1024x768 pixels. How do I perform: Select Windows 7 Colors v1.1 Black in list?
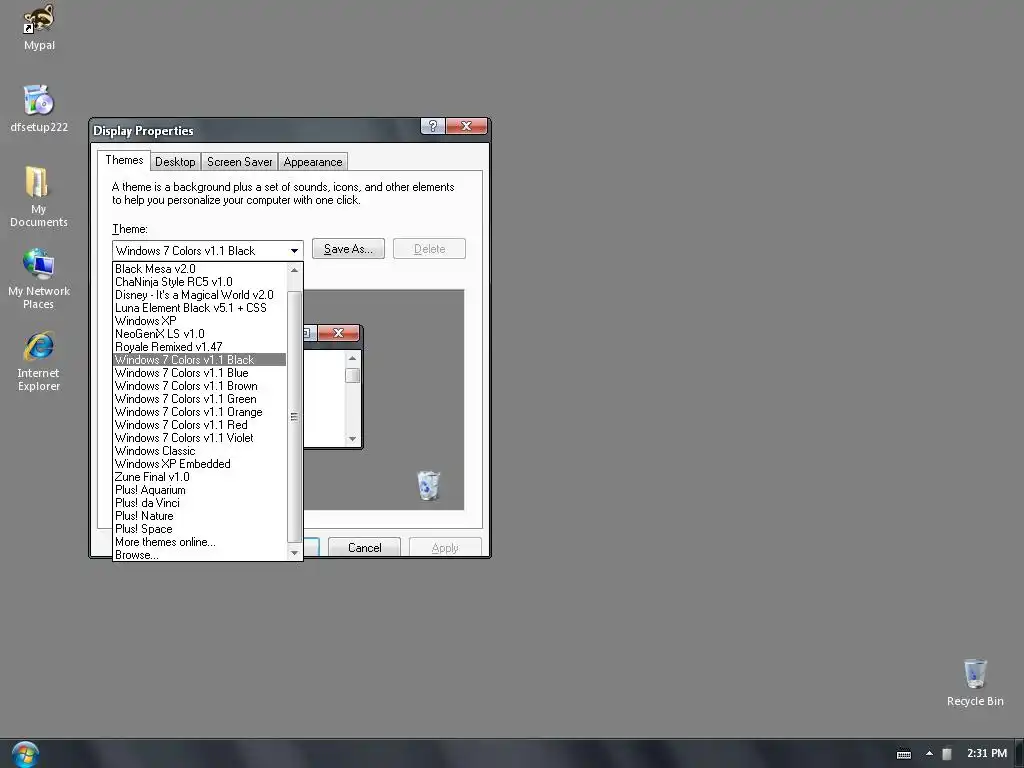[x=199, y=360]
